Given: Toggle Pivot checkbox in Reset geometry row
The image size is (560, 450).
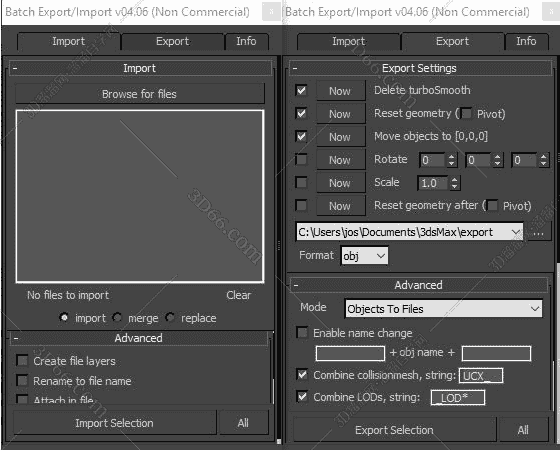Looking at the screenshot, I should click(x=466, y=114).
